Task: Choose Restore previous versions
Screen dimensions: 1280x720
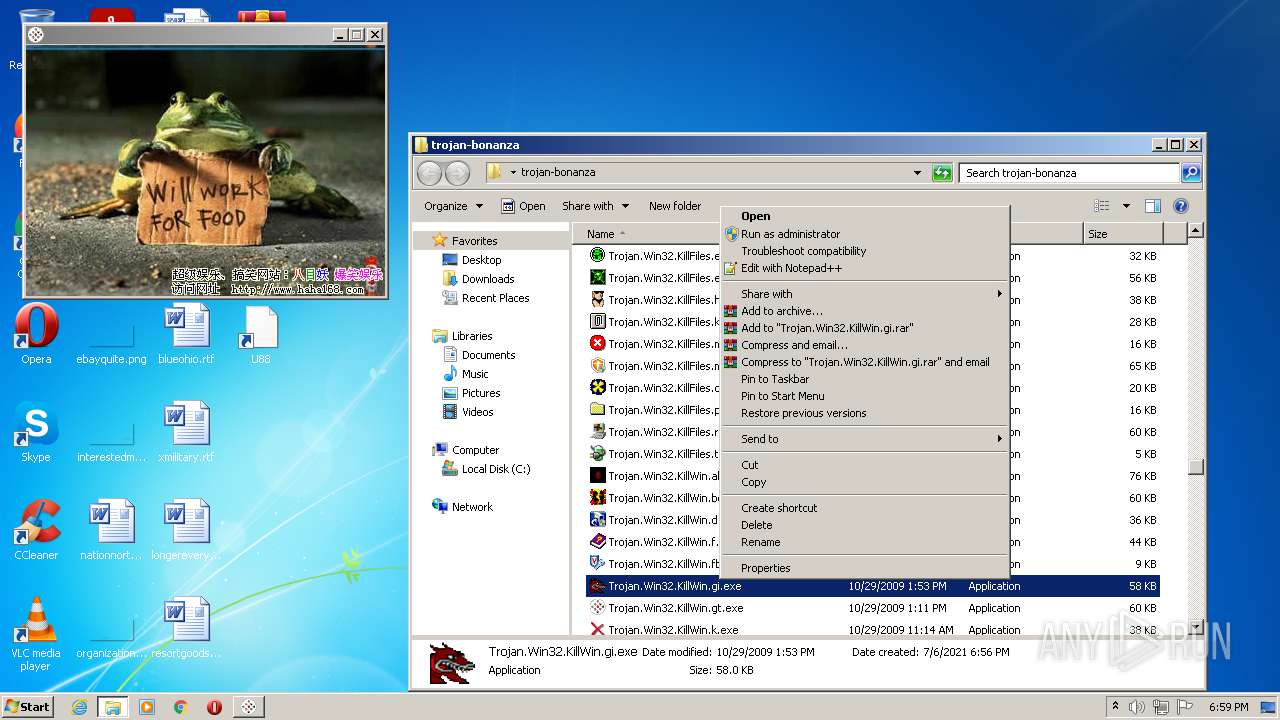Action: 865,413
